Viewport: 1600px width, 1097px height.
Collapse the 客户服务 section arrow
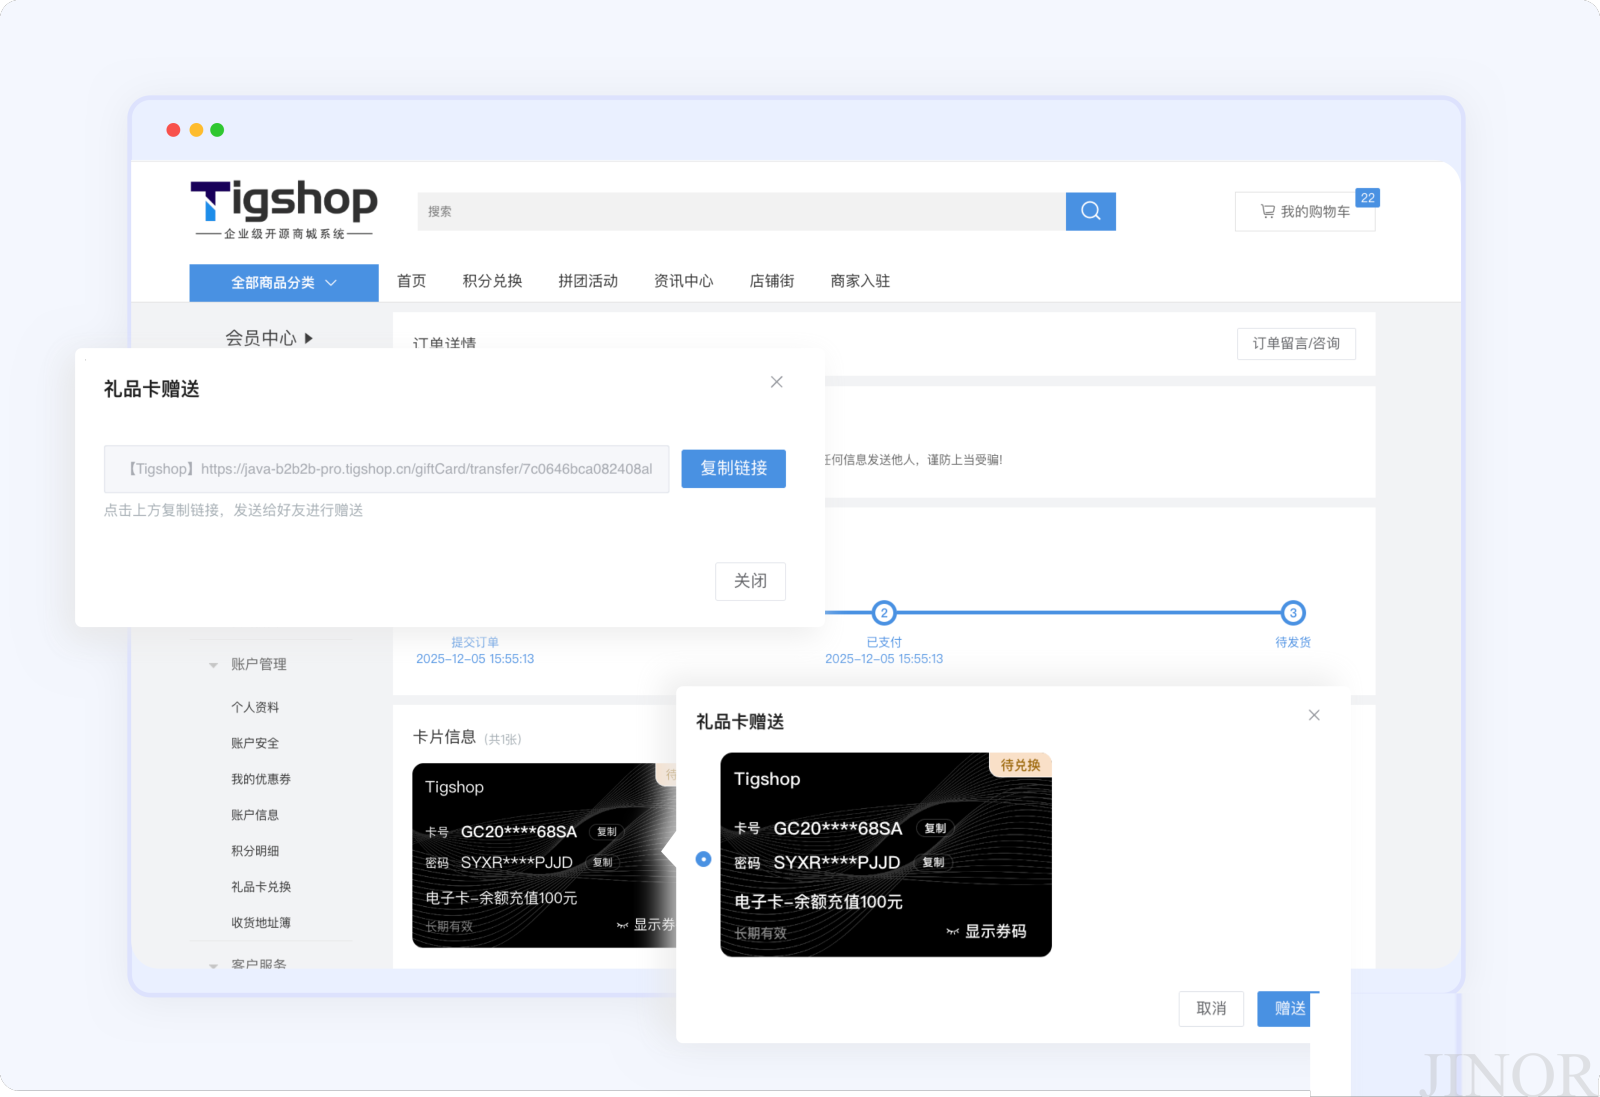pyautogui.click(x=213, y=966)
